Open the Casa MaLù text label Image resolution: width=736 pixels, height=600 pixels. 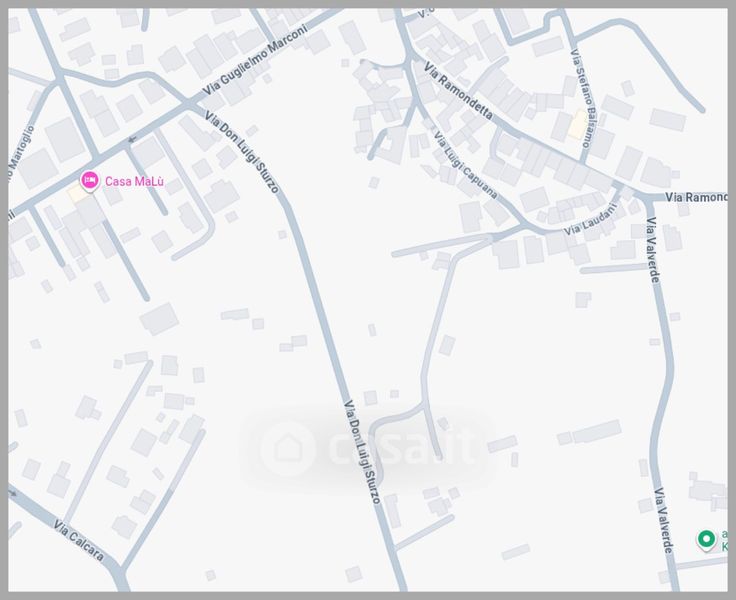pos(134,181)
